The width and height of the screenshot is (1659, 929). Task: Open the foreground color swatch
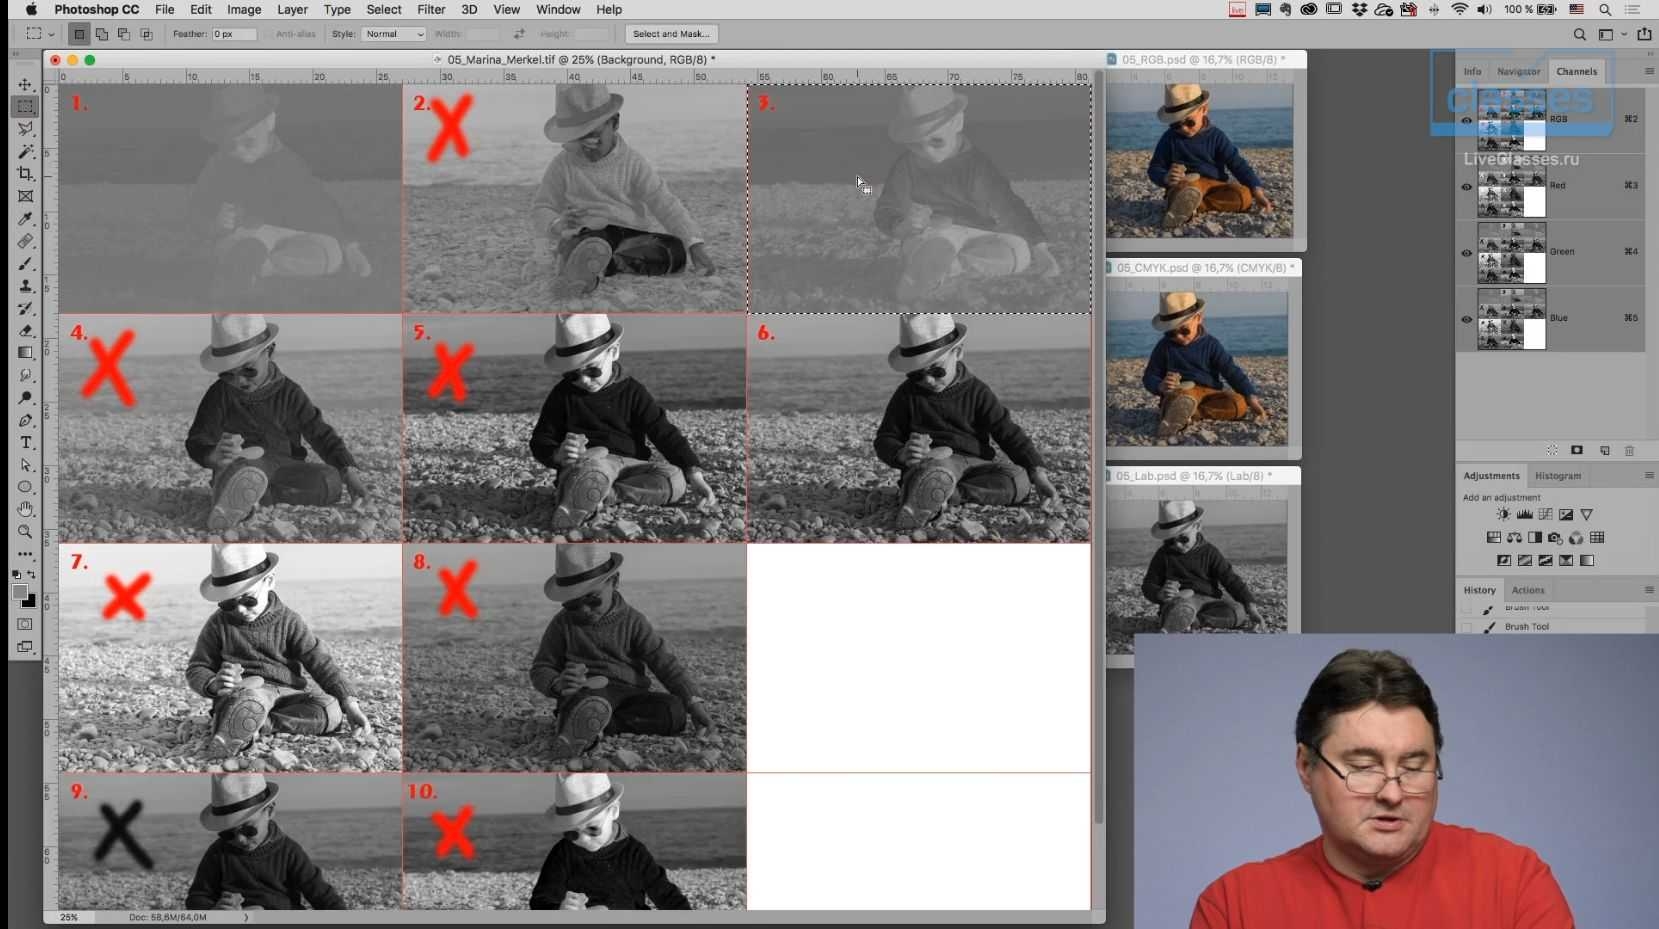(x=20, y=592)
